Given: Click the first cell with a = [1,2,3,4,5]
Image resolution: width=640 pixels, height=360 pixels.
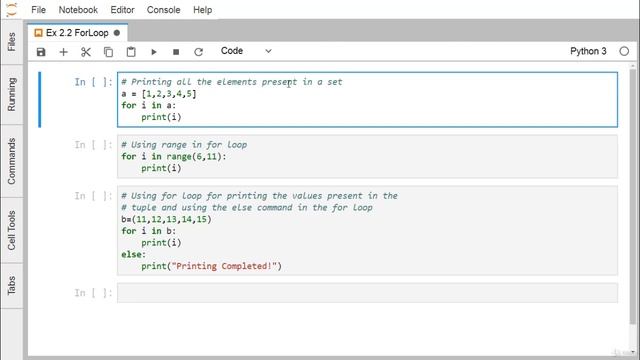Looking at the screenshot, I should pos(367,100).
